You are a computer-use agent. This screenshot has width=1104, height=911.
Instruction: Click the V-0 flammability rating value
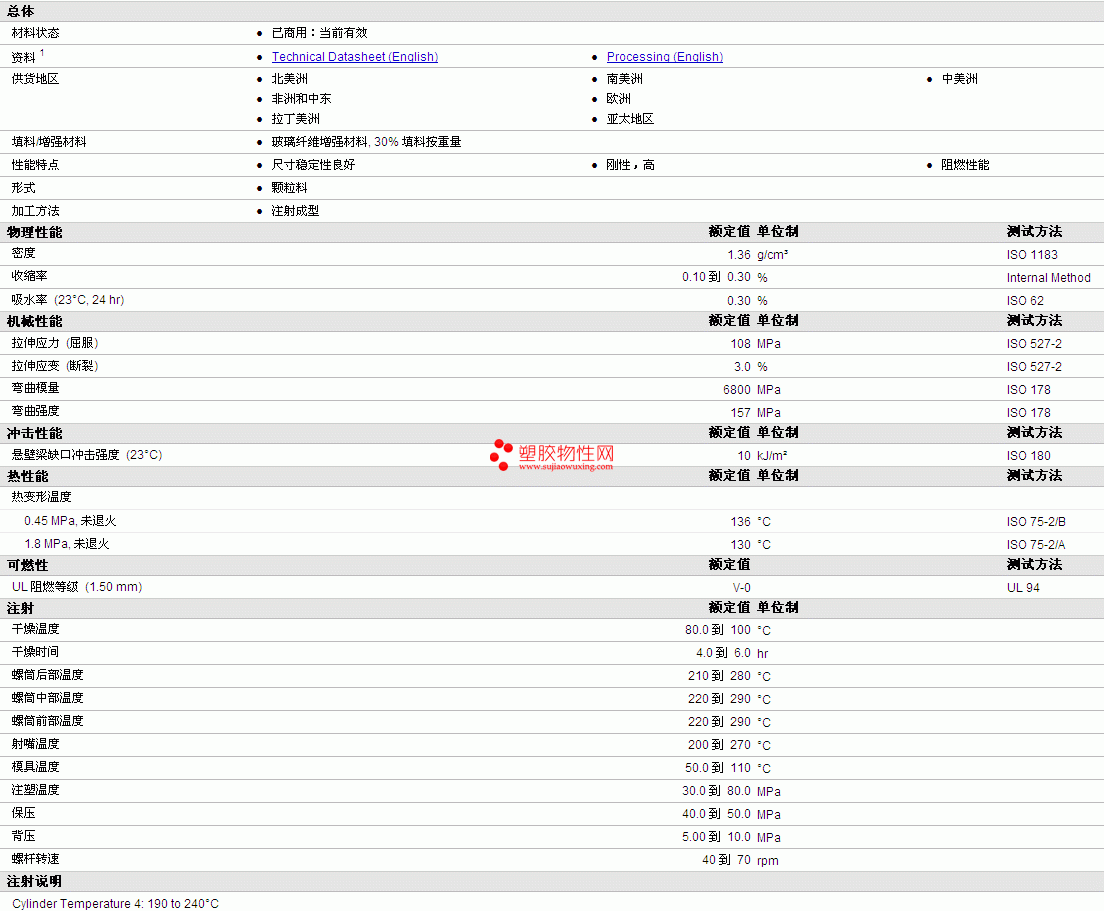tap(741, 588)
